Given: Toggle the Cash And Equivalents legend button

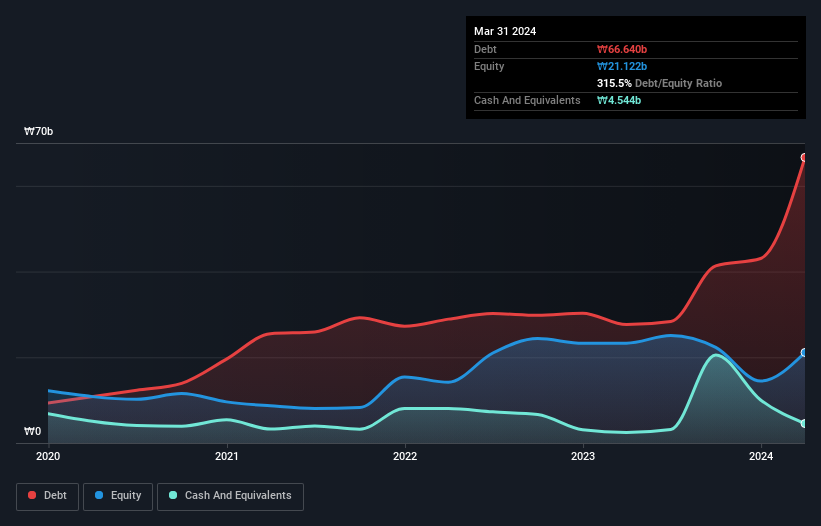Looking at the screenshot, I should tap(230, 496).
